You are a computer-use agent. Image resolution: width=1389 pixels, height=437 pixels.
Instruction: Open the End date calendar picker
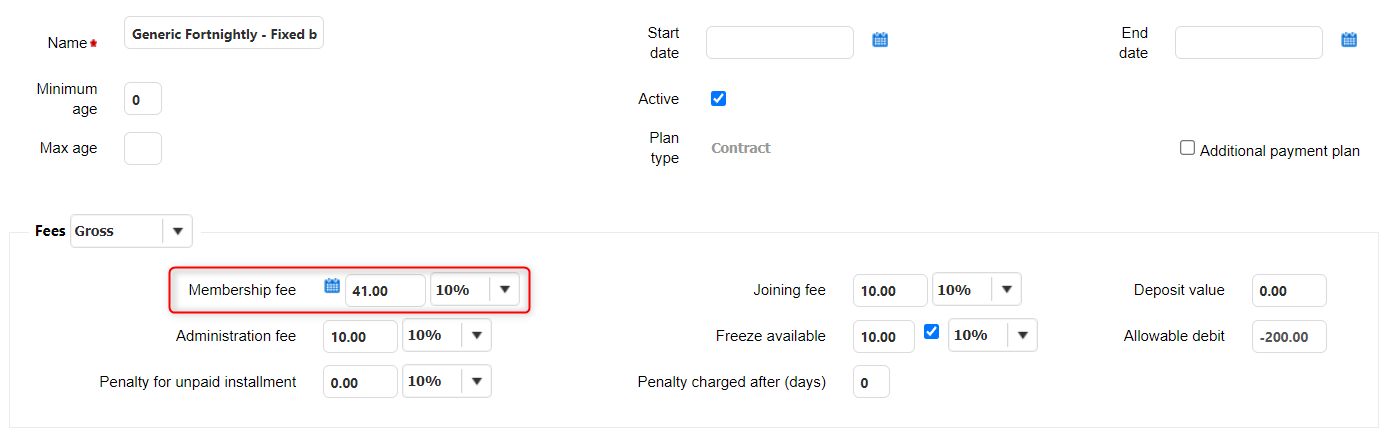click(x=1349, y=40)
